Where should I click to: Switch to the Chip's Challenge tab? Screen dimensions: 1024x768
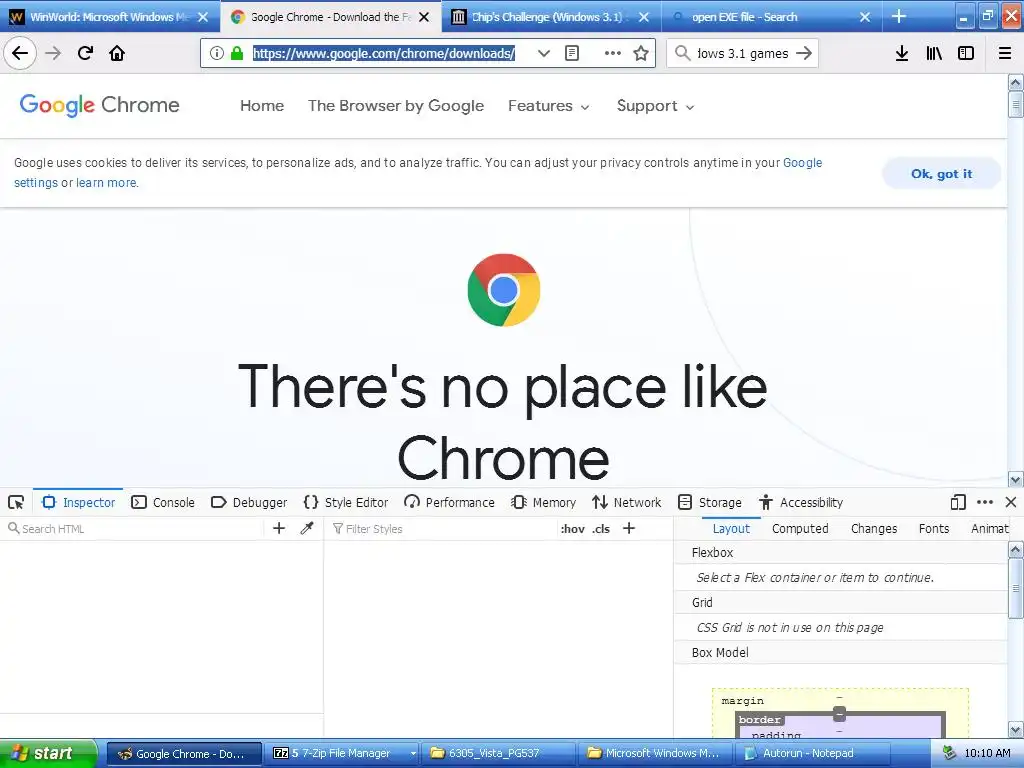pos(552,17)
